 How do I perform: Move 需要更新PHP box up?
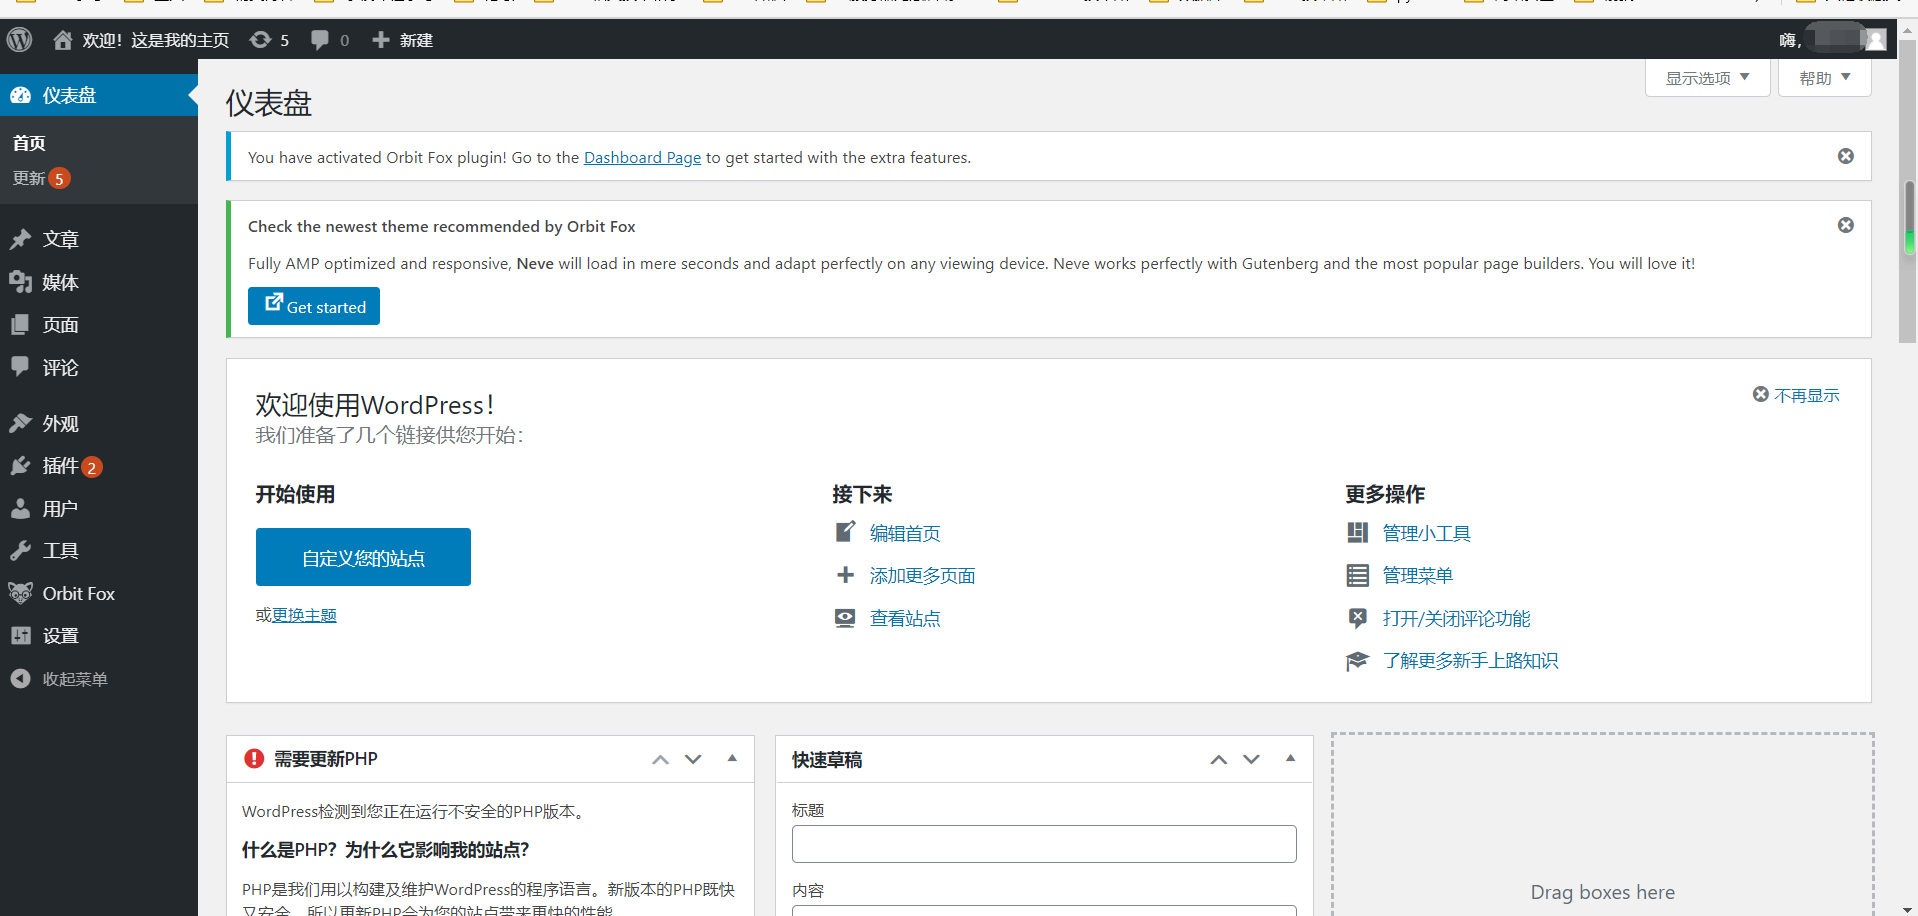(x=660, y=760)
